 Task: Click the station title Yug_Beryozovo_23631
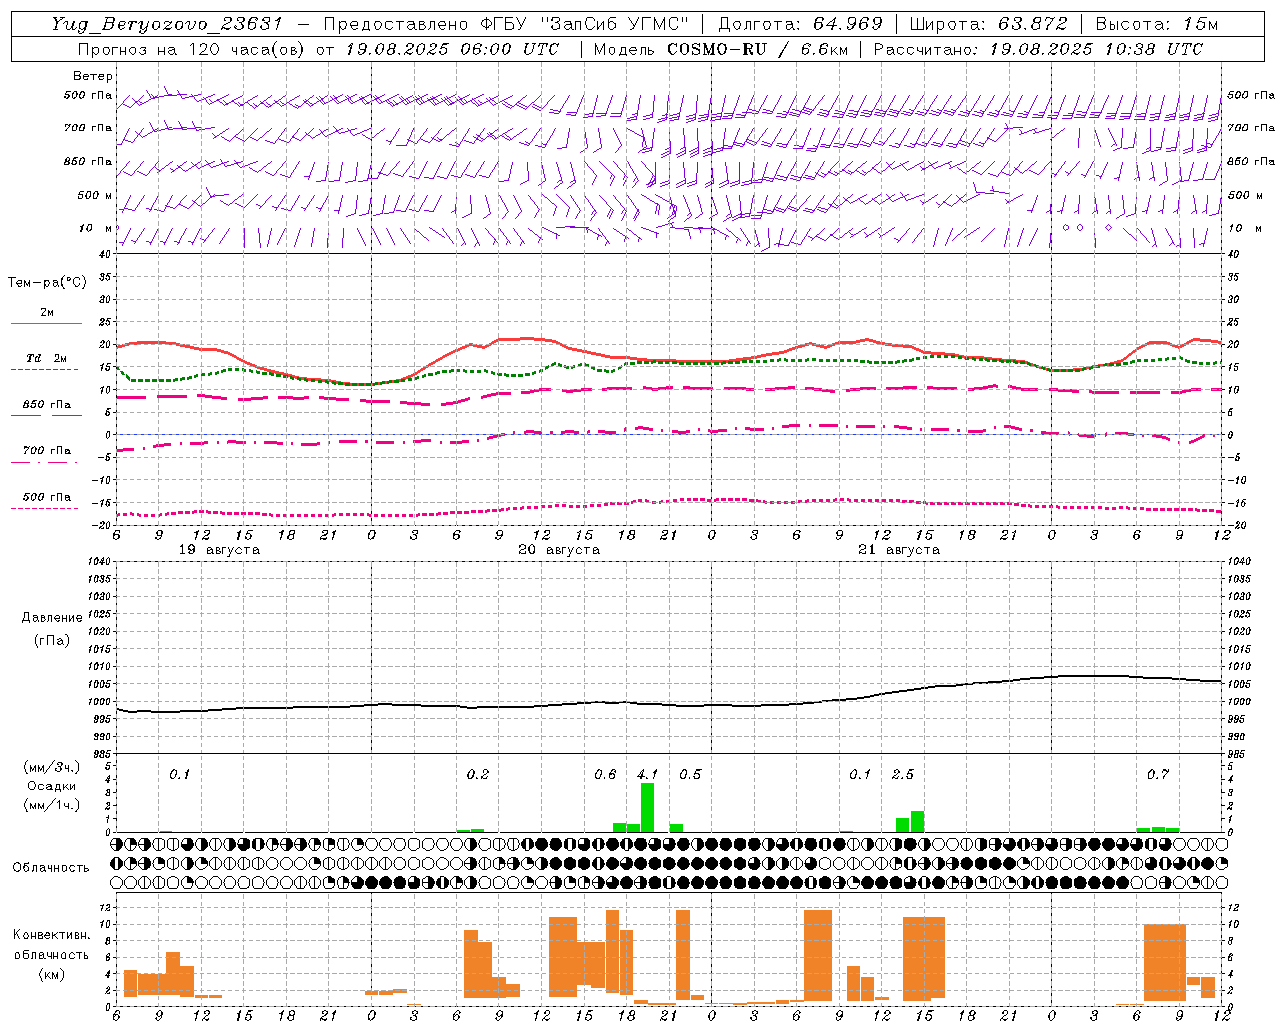(x=166, y=24)
